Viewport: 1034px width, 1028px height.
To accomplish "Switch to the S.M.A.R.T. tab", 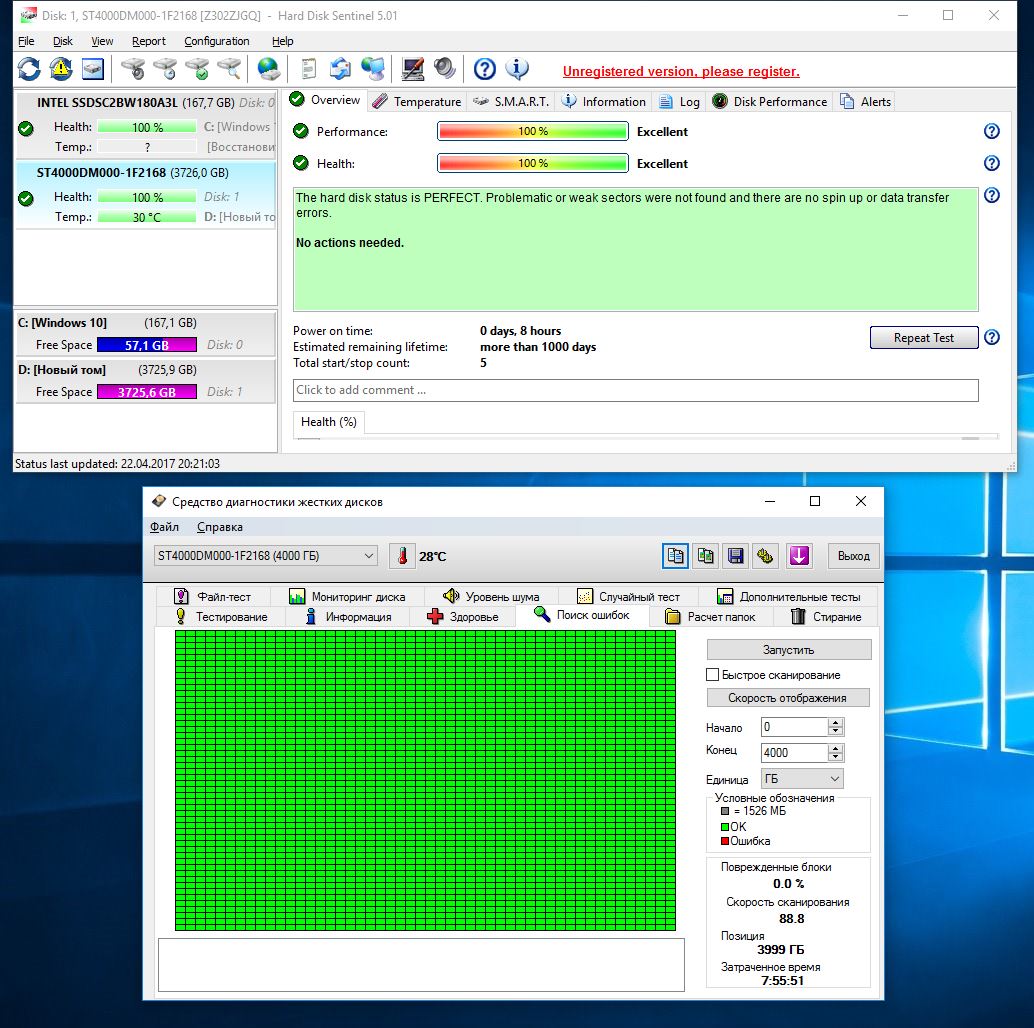I will tap(512, 101).
